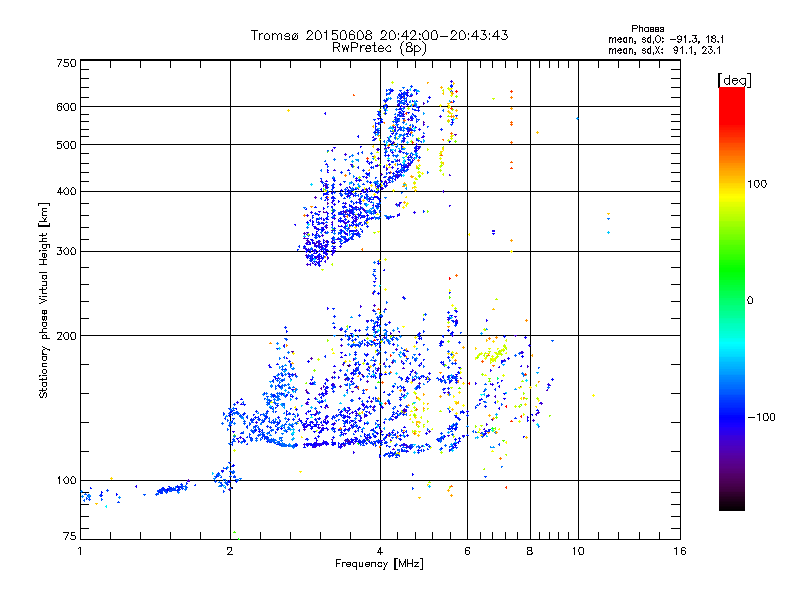Click the '0' colorbar tick label
Screen dimensions: 800x600
tap(750, 300)
